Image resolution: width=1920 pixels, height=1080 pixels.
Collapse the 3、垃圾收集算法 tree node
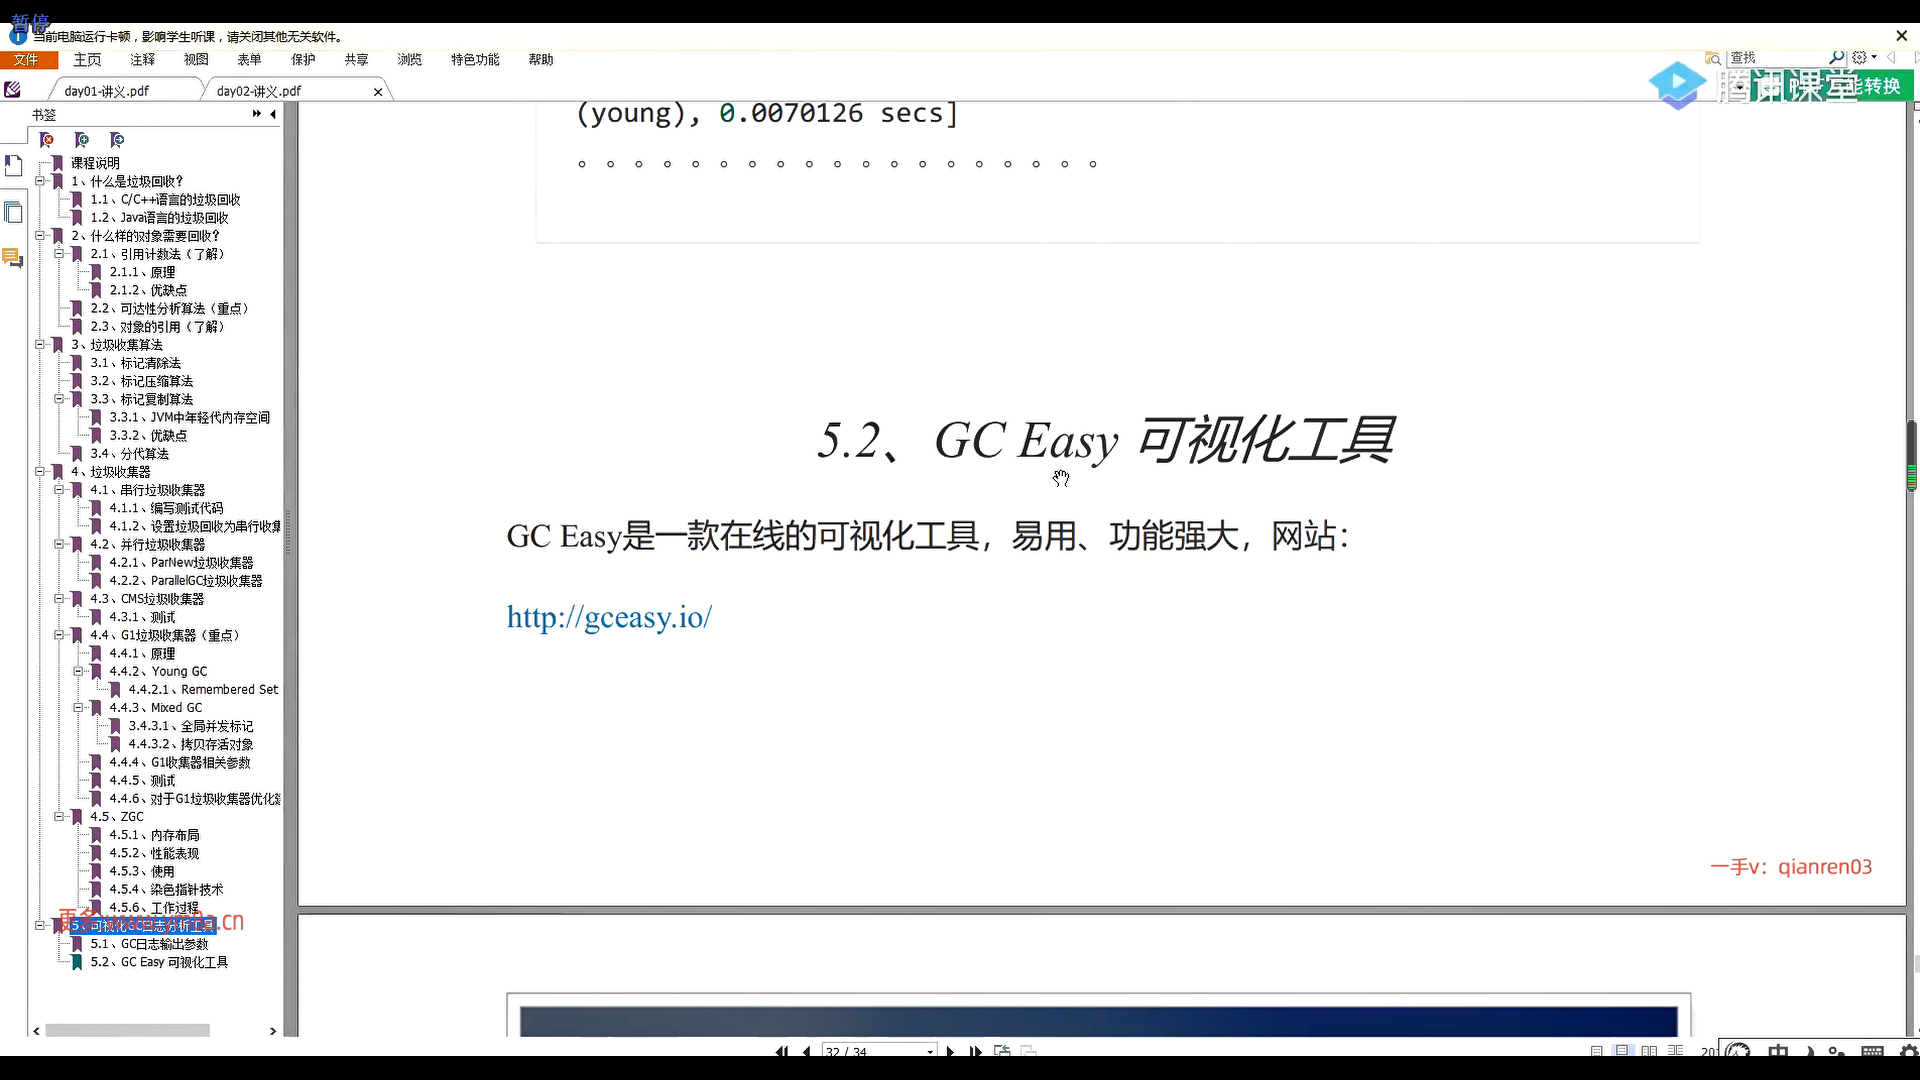40,345
